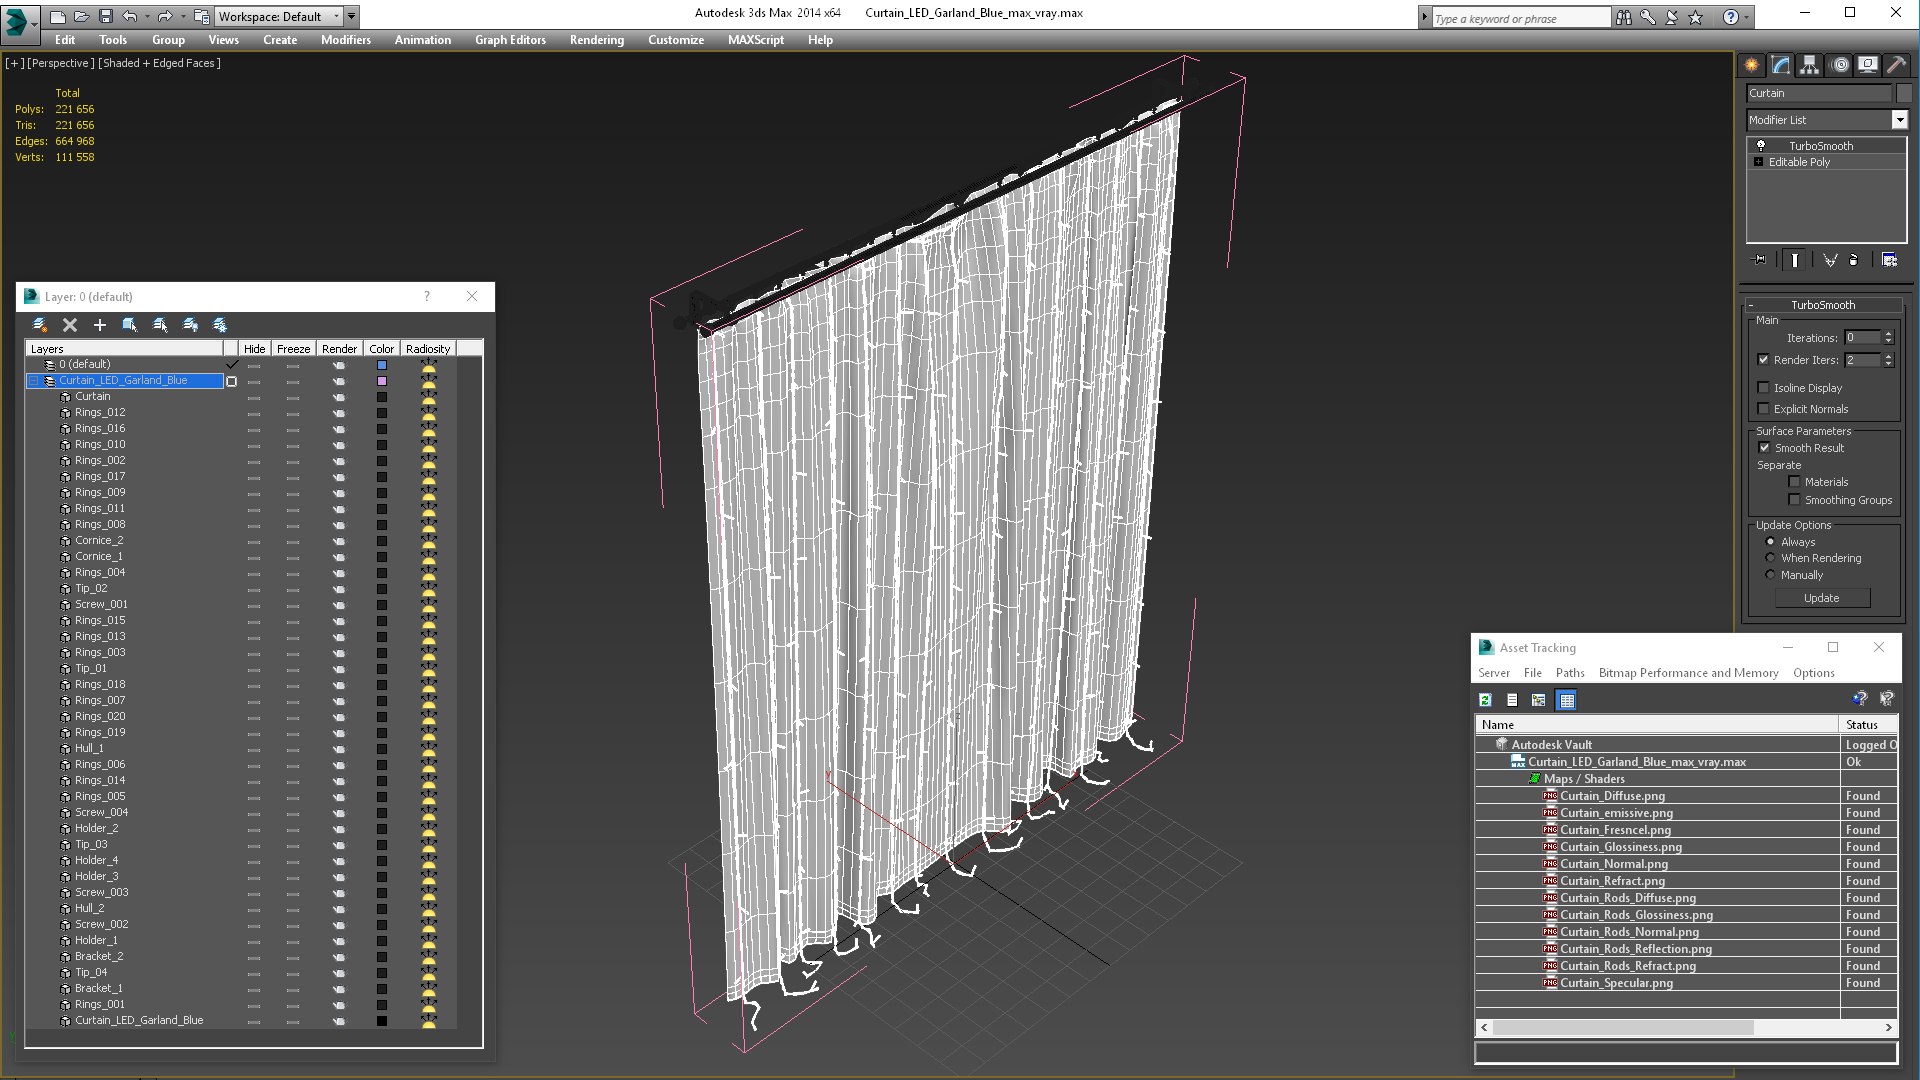Switch to the Hierarchy command panel

pos(1810,65)
